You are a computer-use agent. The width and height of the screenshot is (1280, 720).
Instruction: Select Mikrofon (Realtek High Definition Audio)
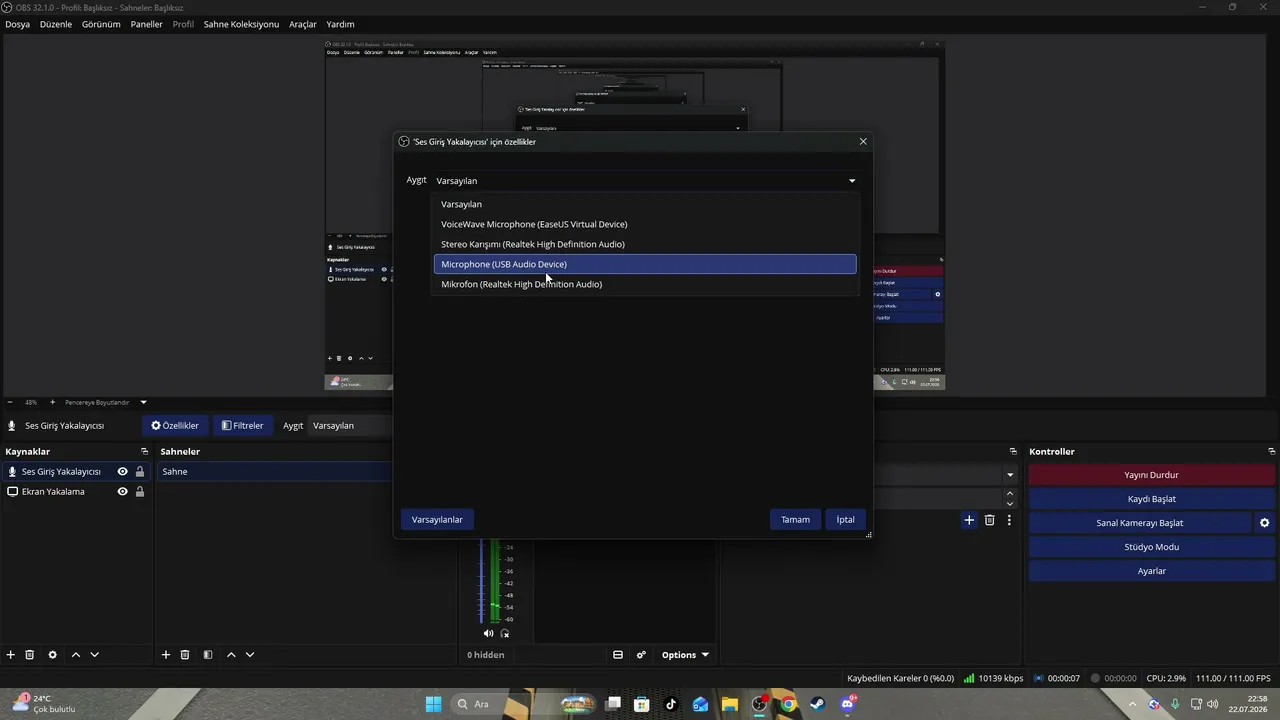tap(645, 284)
